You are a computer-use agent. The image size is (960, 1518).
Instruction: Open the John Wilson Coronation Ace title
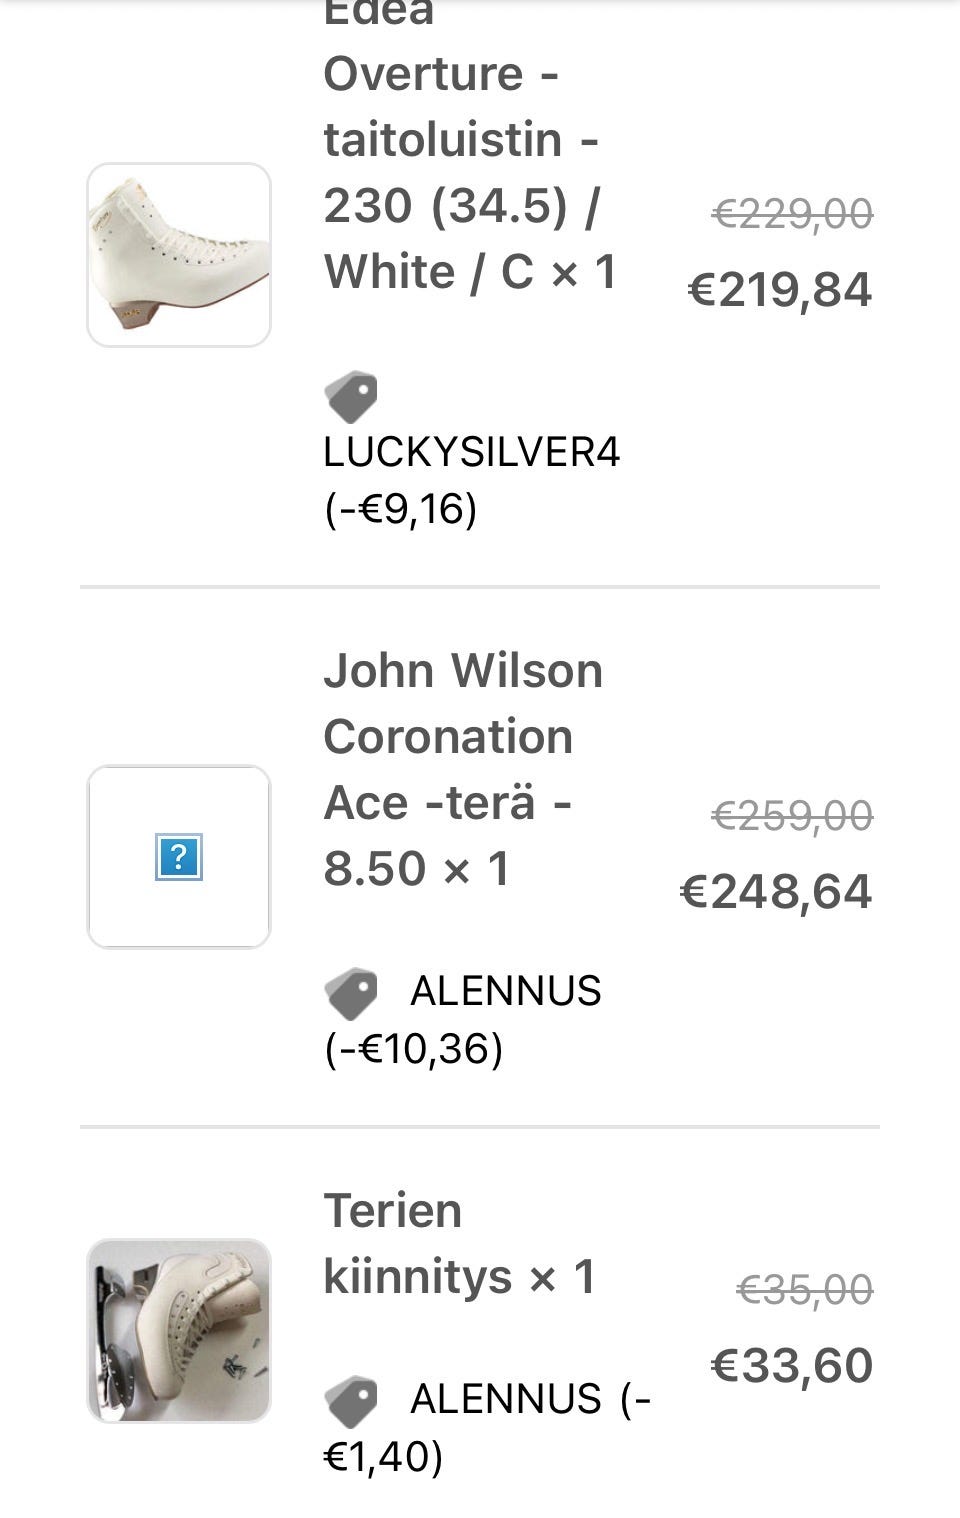(x=462, y=769)
